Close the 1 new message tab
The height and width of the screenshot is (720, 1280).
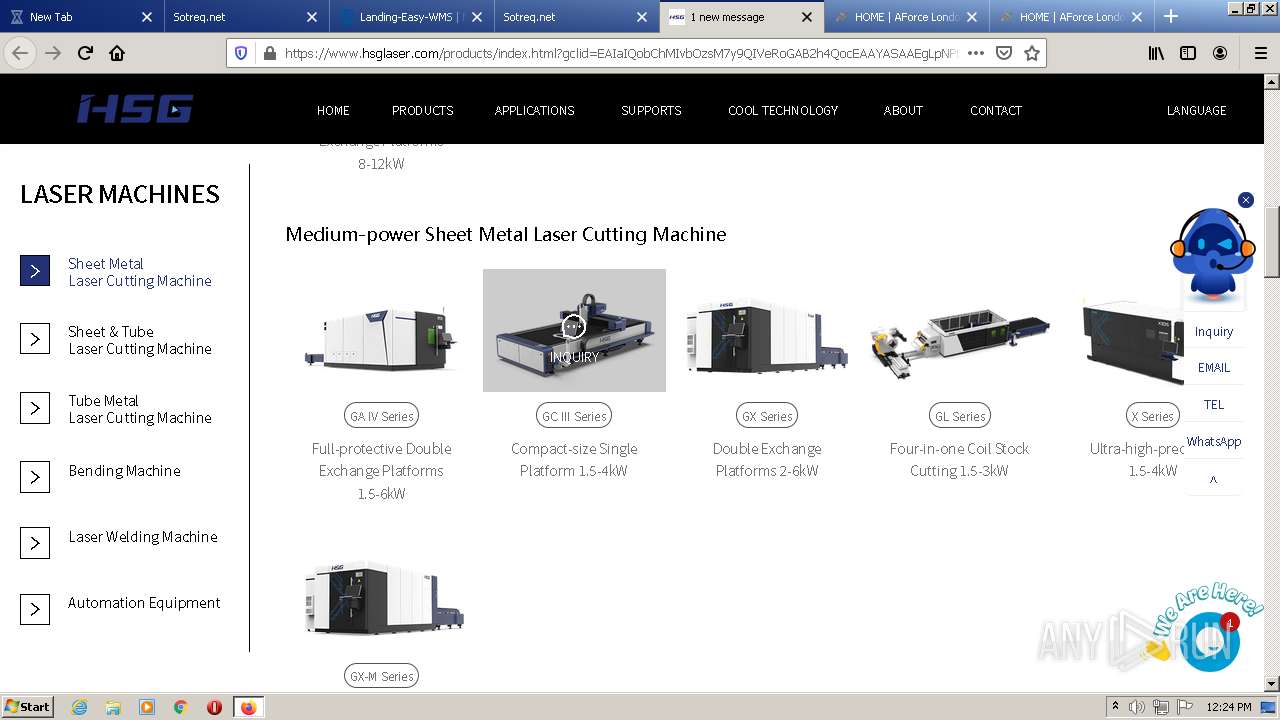(x=807, y=17)
